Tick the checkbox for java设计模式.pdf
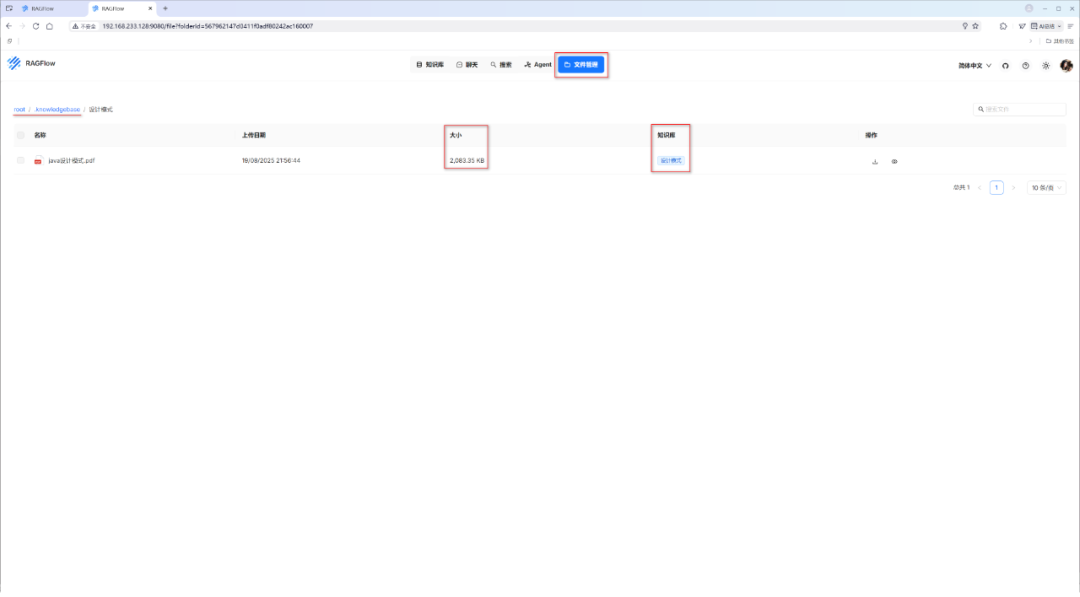This screenshot has height=597, width=1080. [21, 160]
